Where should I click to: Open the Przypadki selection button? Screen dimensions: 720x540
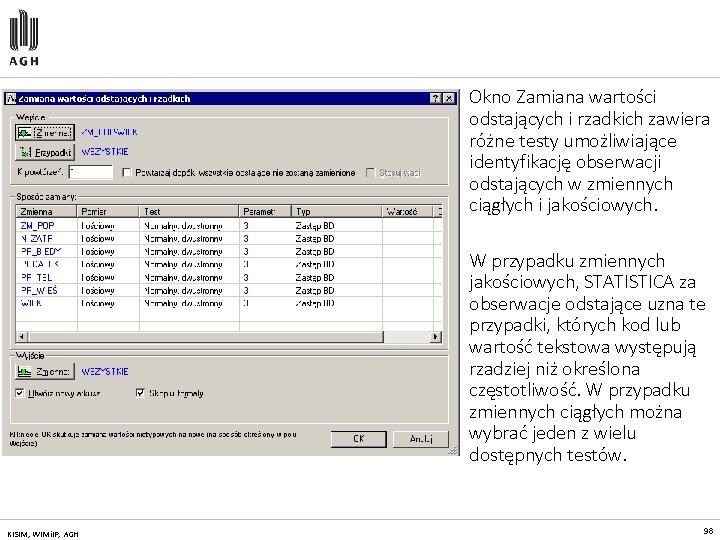click(x=45, y=152)
